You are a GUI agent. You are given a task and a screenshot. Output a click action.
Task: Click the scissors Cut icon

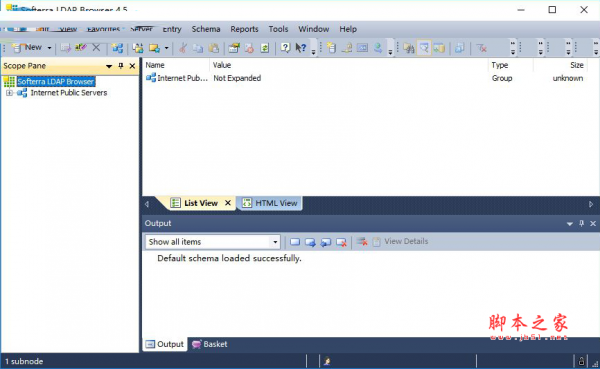click(x=183, y=48)
